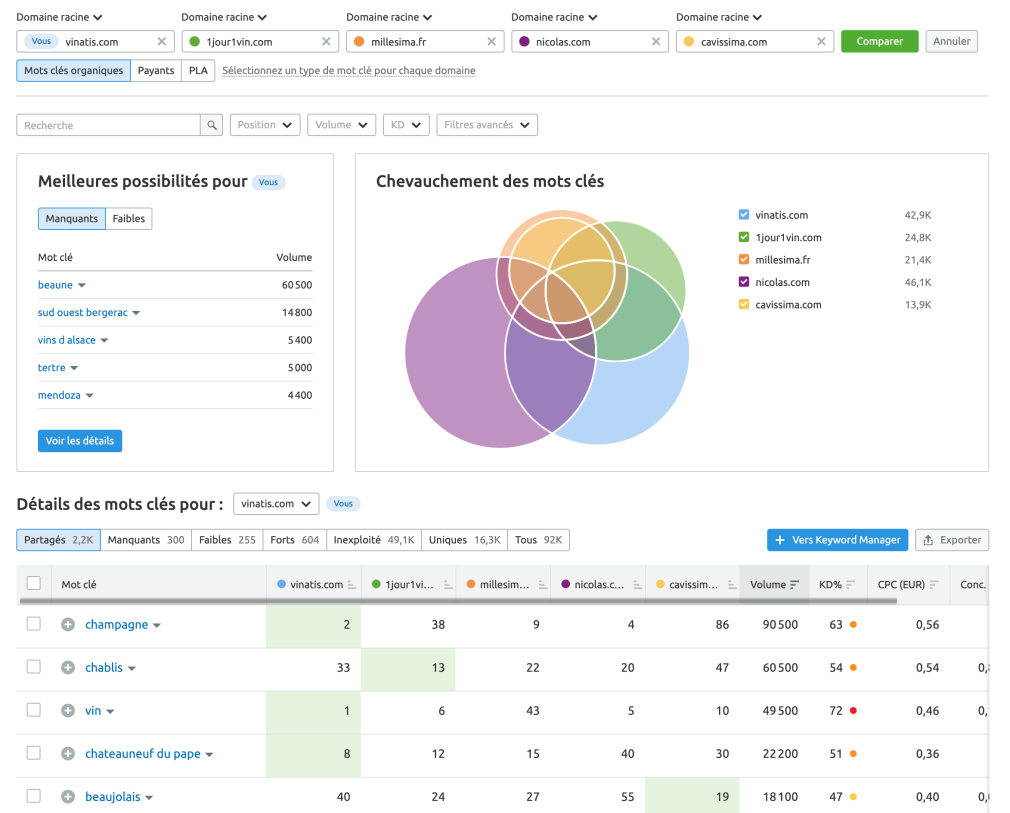The width and height of the screenshot is (1010, 813).
Task: Sort by millesima column sort icon
Action: [x=543, y=584]
